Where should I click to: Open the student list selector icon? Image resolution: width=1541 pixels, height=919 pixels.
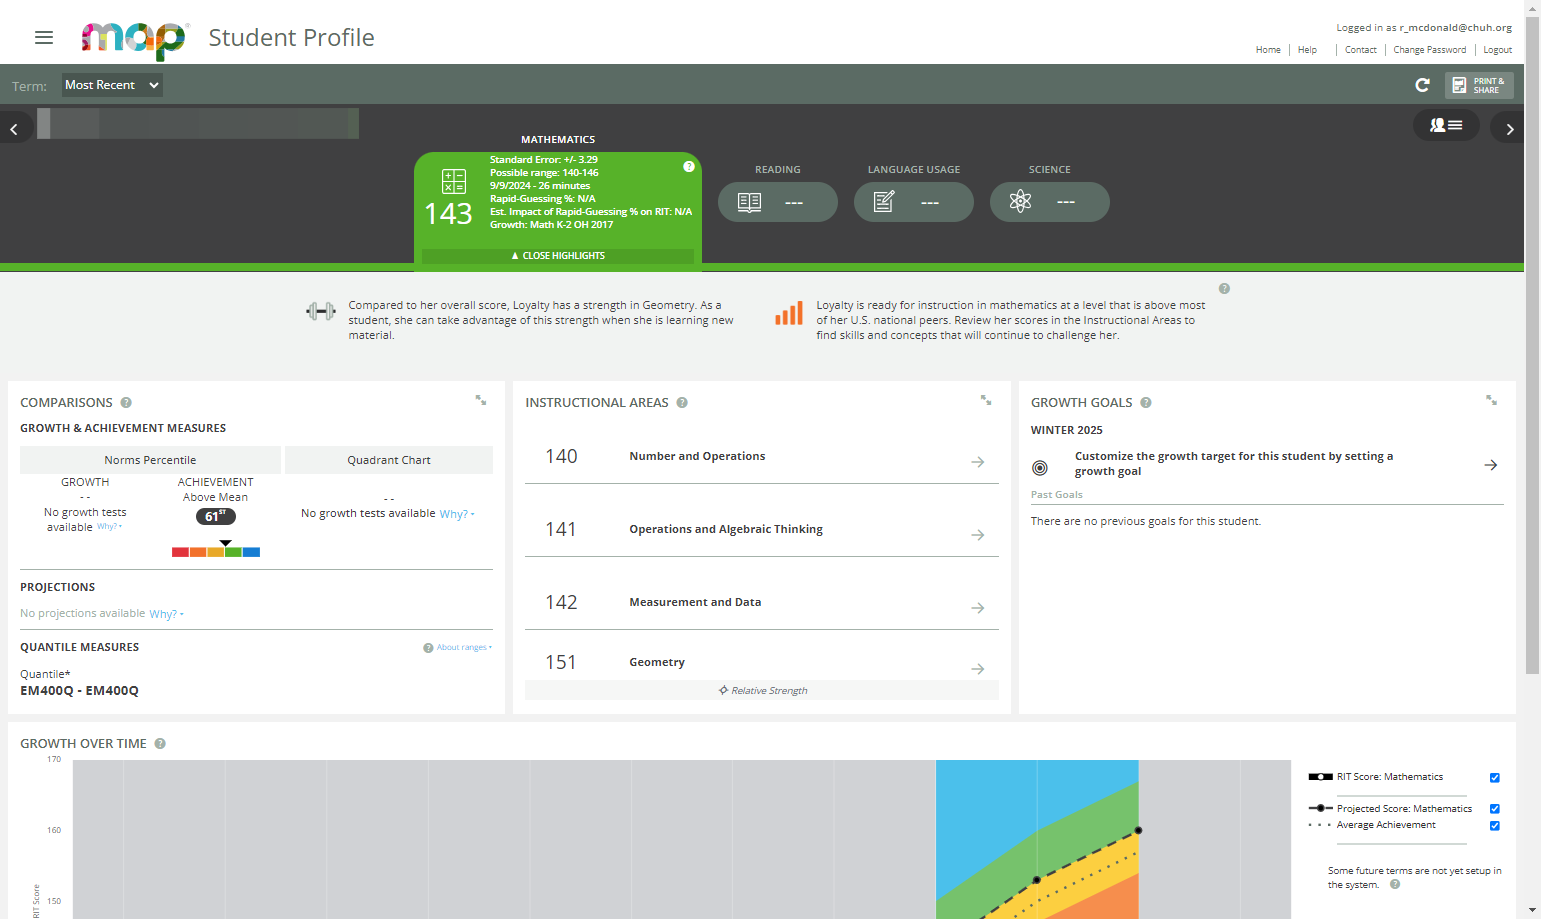click(1446, 125)
